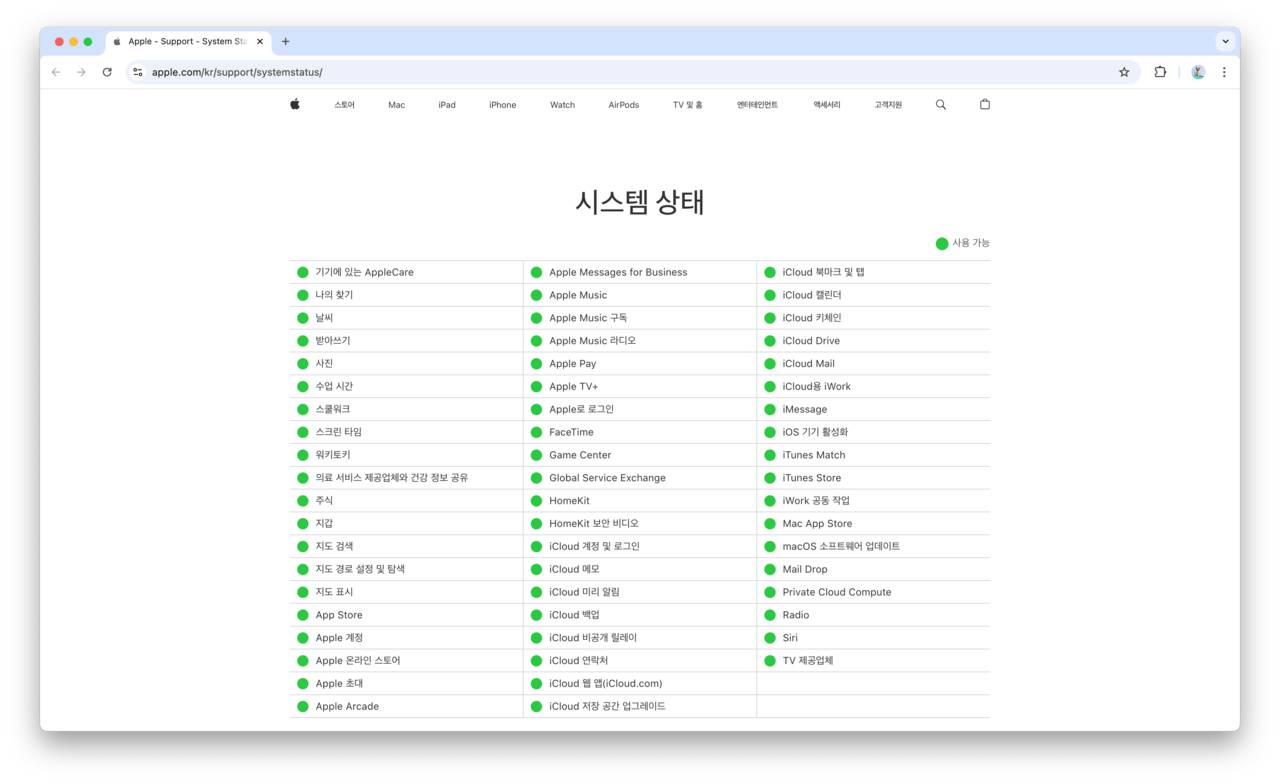Reload the page
The image size is (1280, 784).
coord(107,72)
